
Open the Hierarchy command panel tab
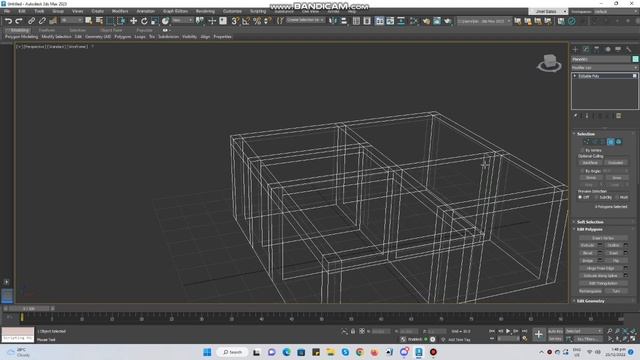point(597,49)
